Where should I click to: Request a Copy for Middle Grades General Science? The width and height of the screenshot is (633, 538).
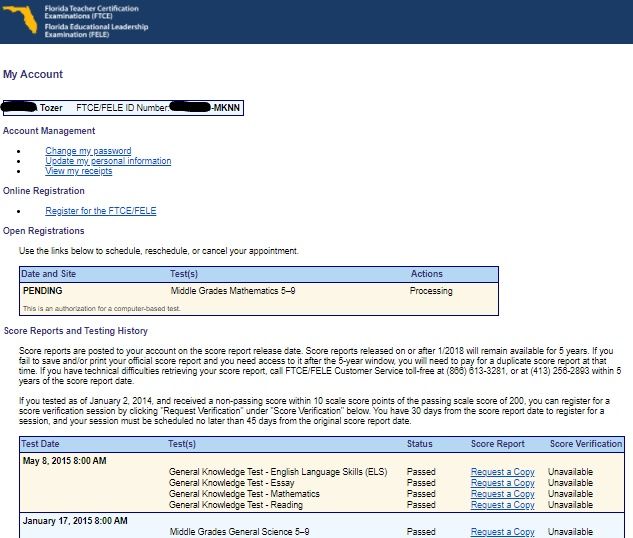(503, 532)
